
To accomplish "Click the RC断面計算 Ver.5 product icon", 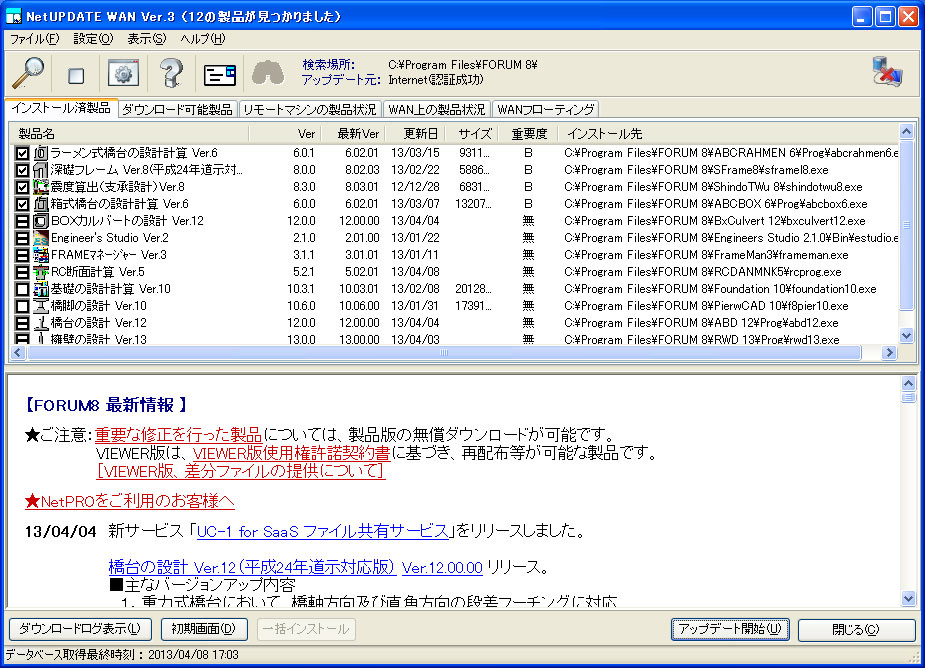I will point(41,272).
